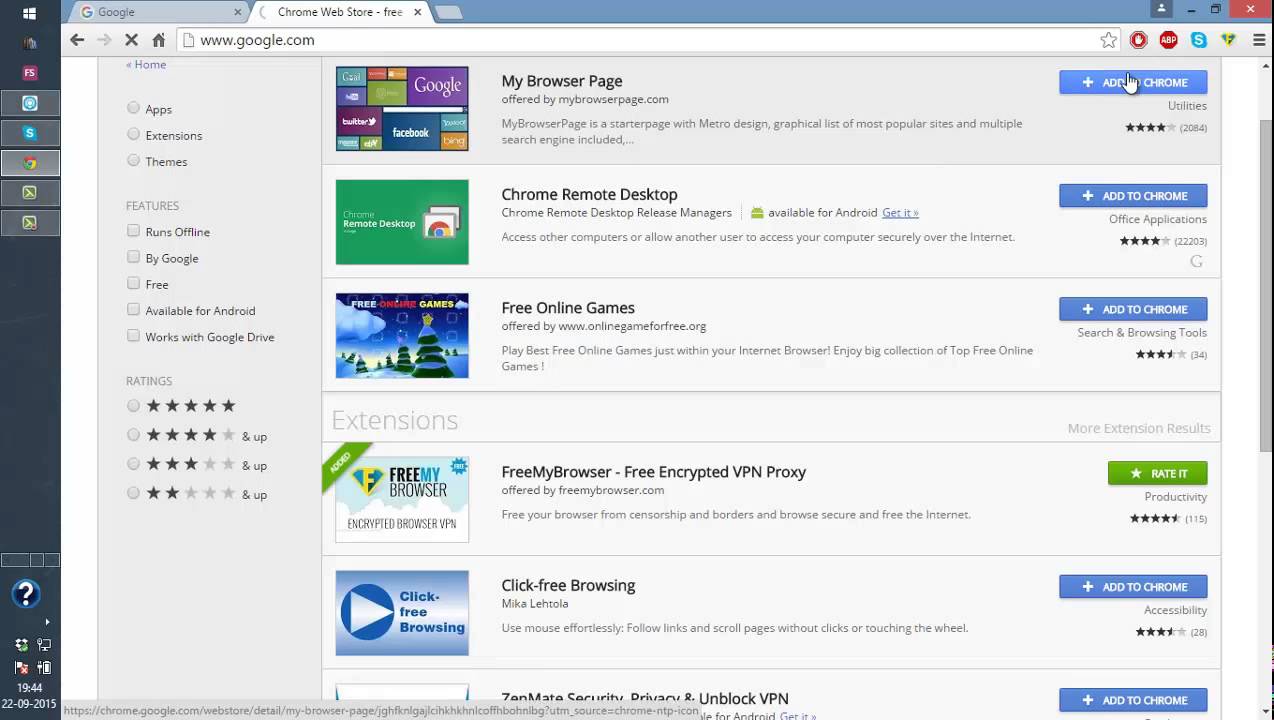Enable the Runs Offline checkbox

pyautogui.click(x=133, y=231)
